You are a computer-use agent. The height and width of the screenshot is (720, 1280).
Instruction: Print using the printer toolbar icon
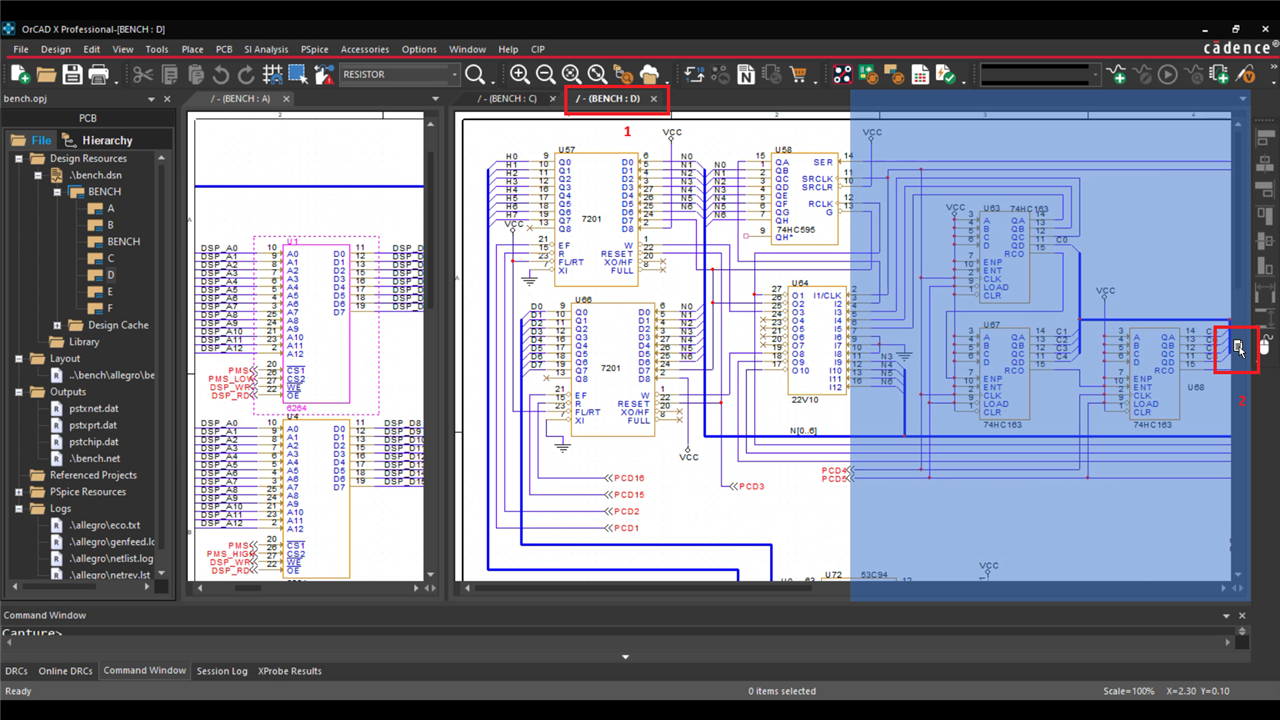tap(98, 74)
